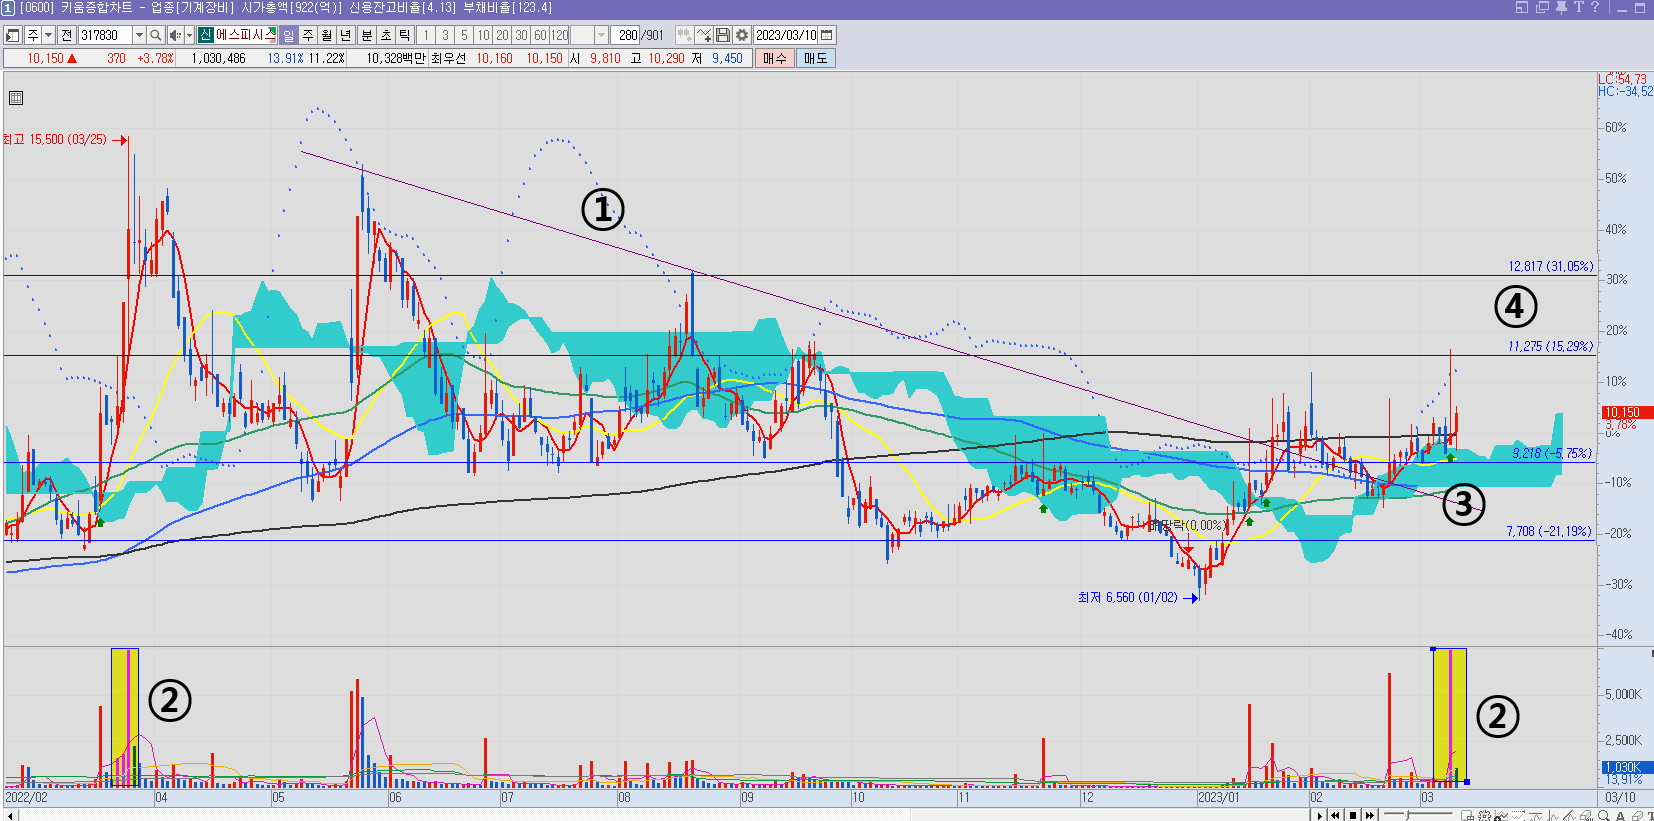1654x821 pixels.
Task: Choose interval preset 60
Action: pos(541,35)
